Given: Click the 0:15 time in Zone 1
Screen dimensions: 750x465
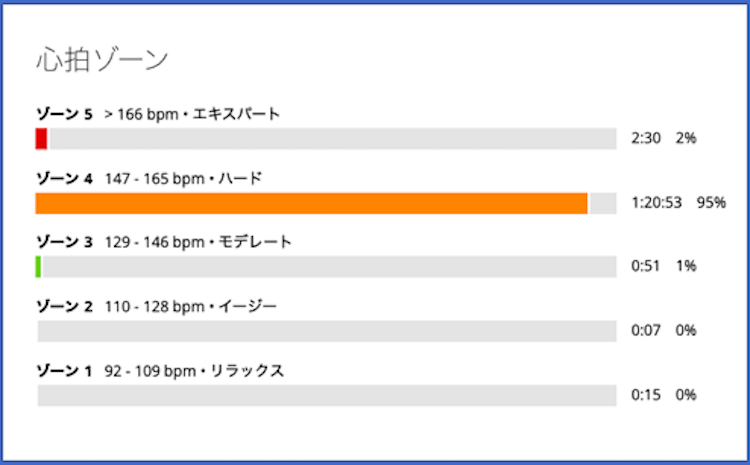Looking at the screenshot, I should click(x=646, y=395).
